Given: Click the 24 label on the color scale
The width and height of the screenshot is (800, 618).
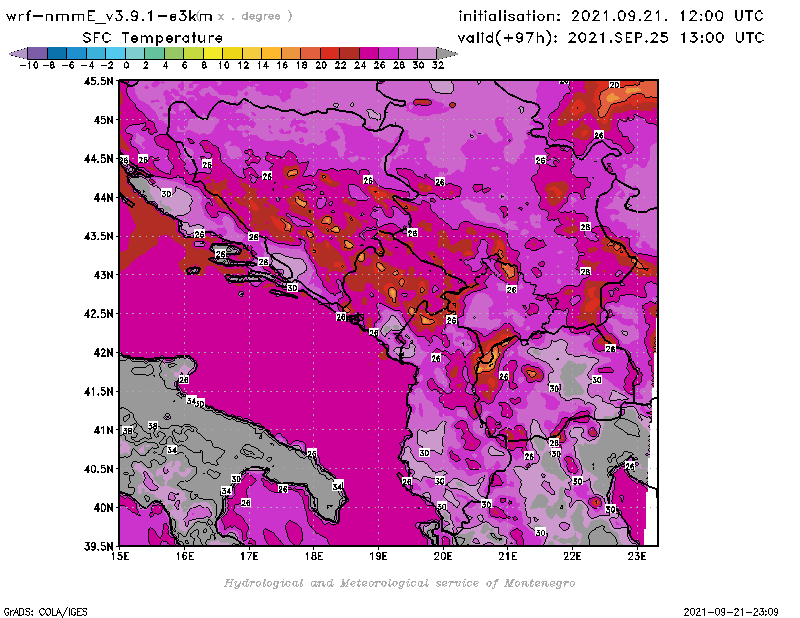Looking at the screenshot, I should [360, 65].
